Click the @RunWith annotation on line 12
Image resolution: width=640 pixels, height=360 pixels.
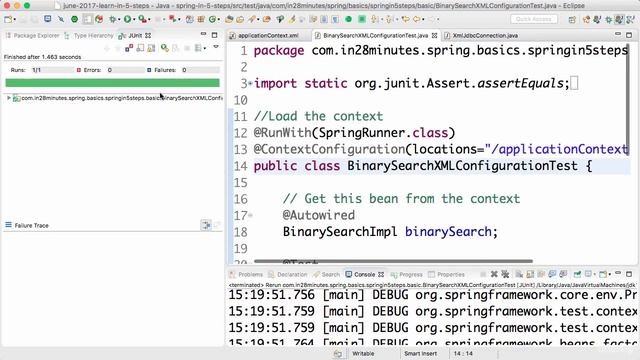pyautogui.click(x=282, y=133)
